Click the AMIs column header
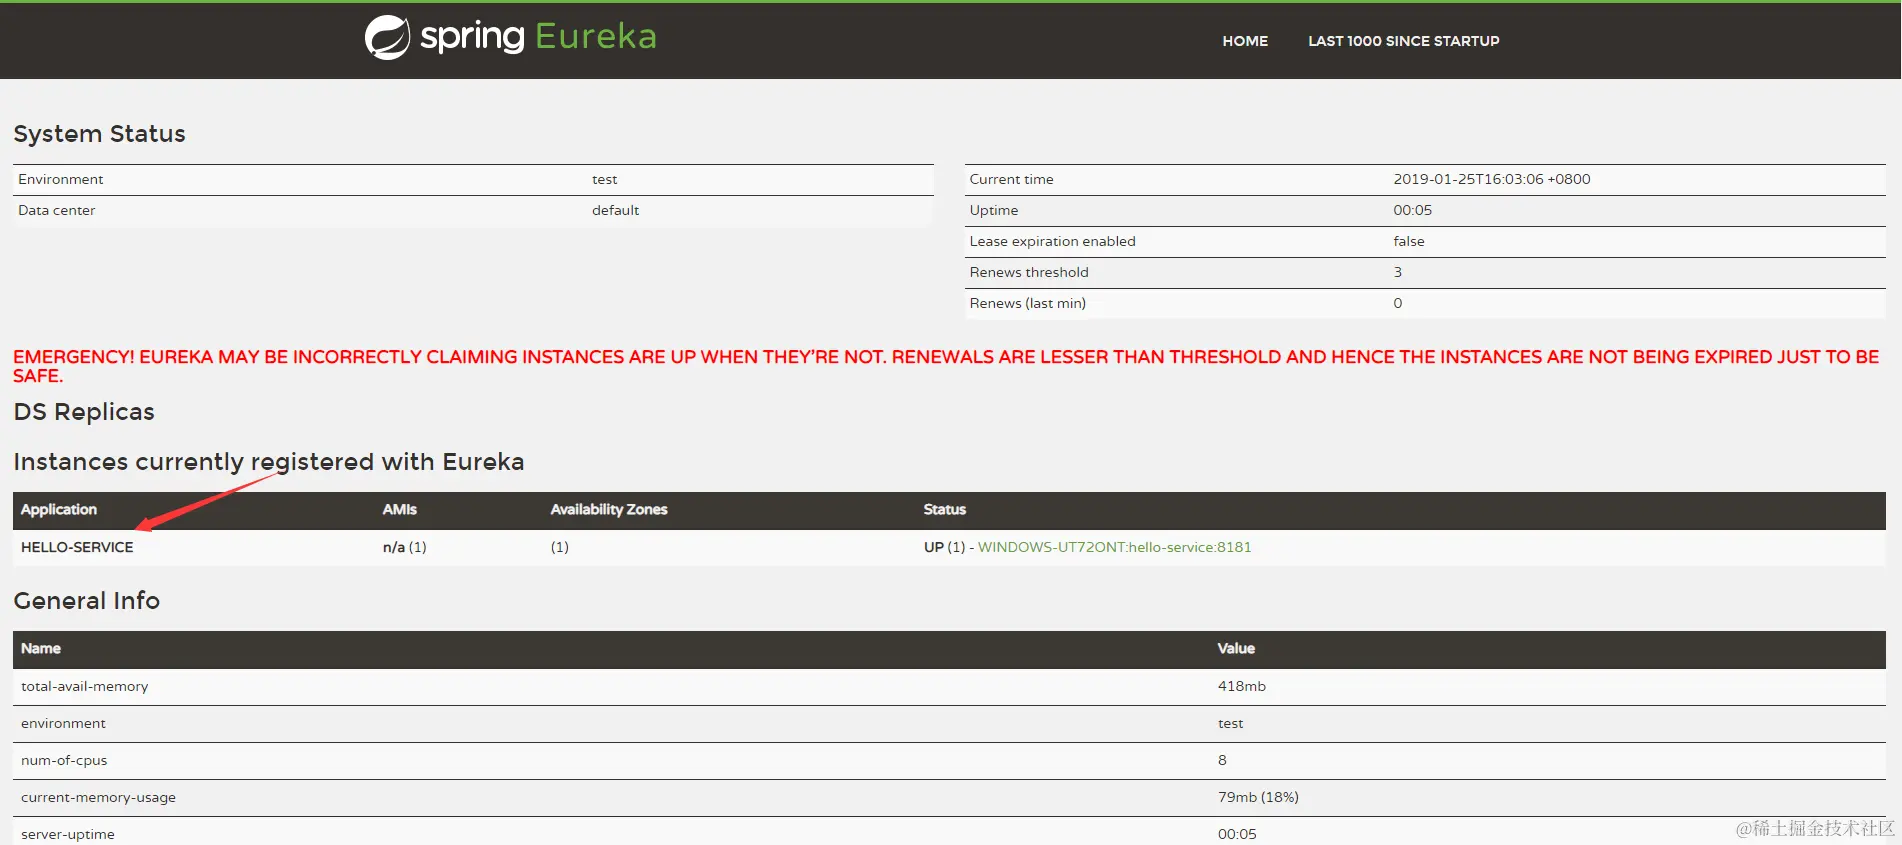Viewport: 1902px width, 845px height. pos(399,509)
